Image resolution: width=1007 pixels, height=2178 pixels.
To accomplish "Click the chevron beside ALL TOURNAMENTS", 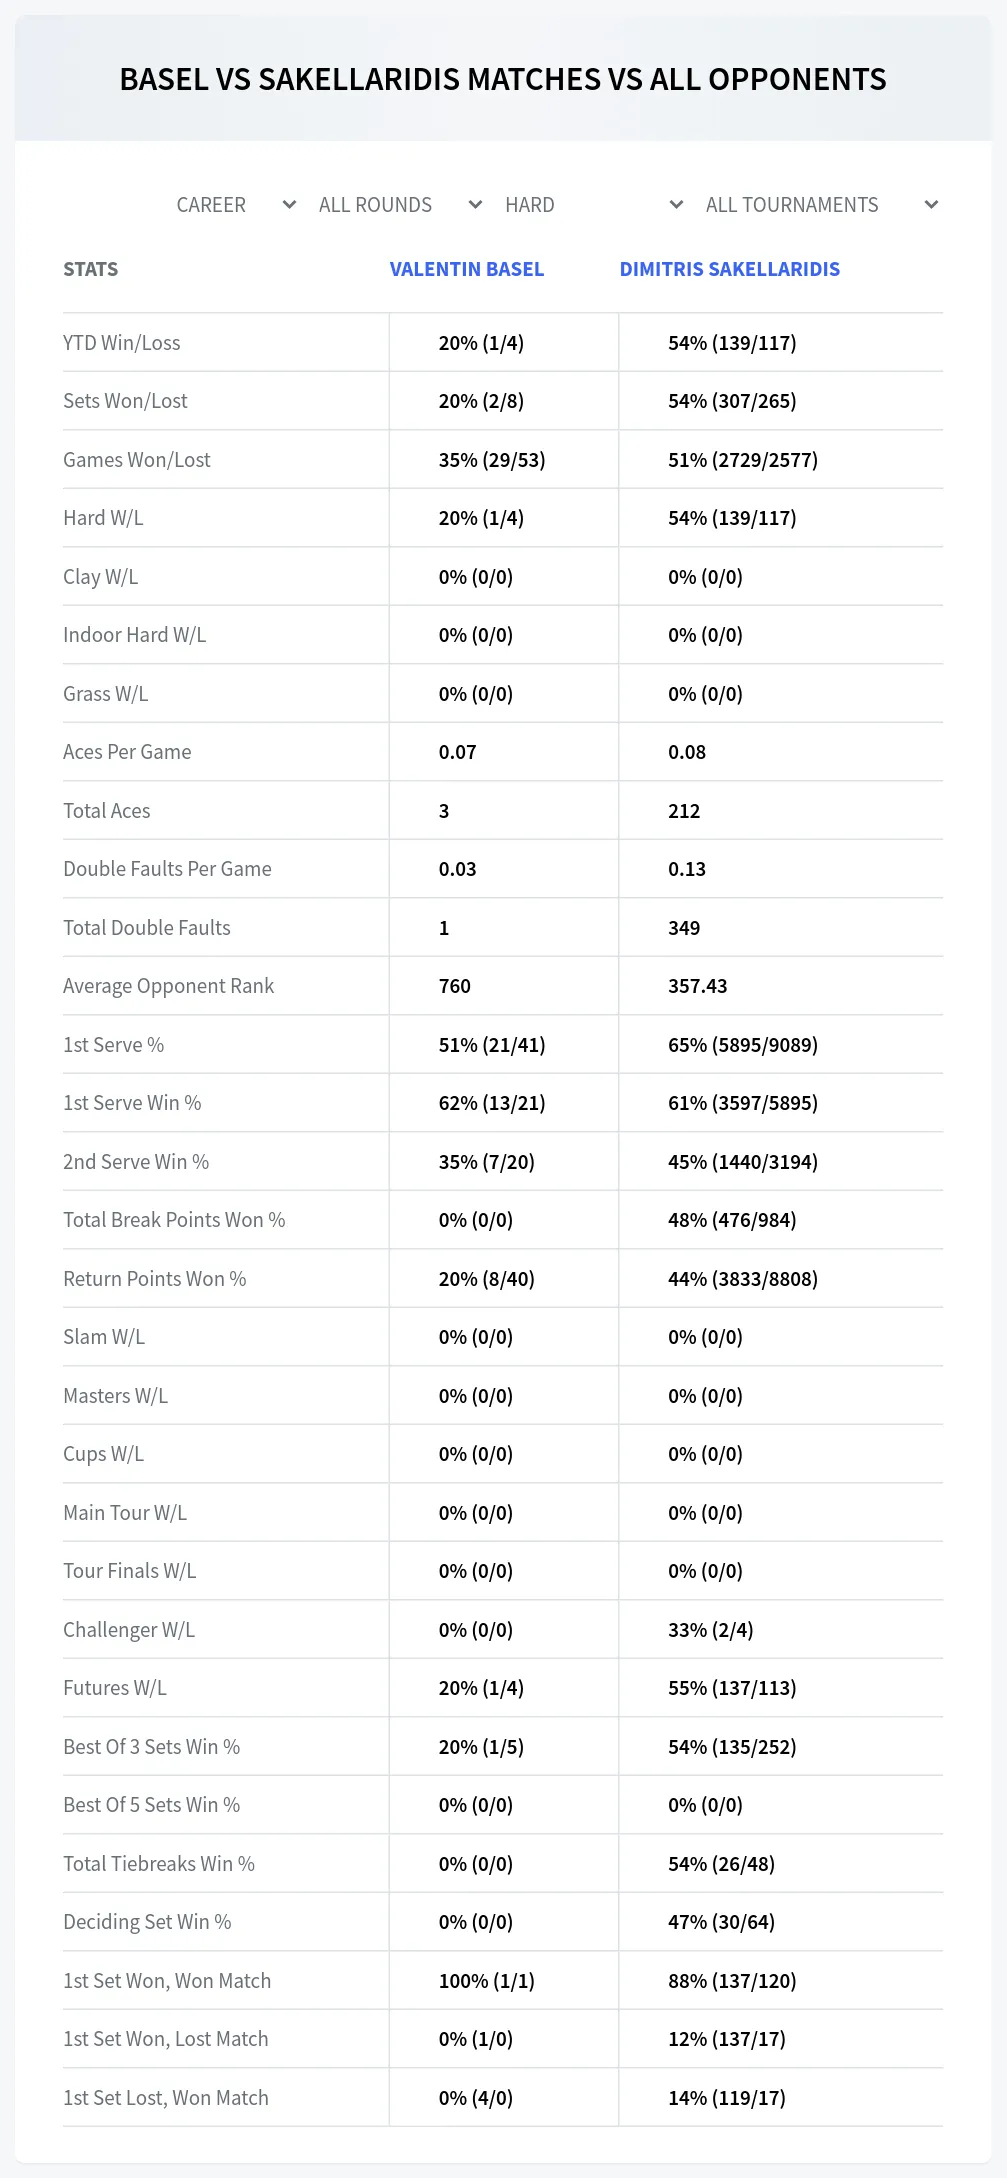I will (931, 205).
